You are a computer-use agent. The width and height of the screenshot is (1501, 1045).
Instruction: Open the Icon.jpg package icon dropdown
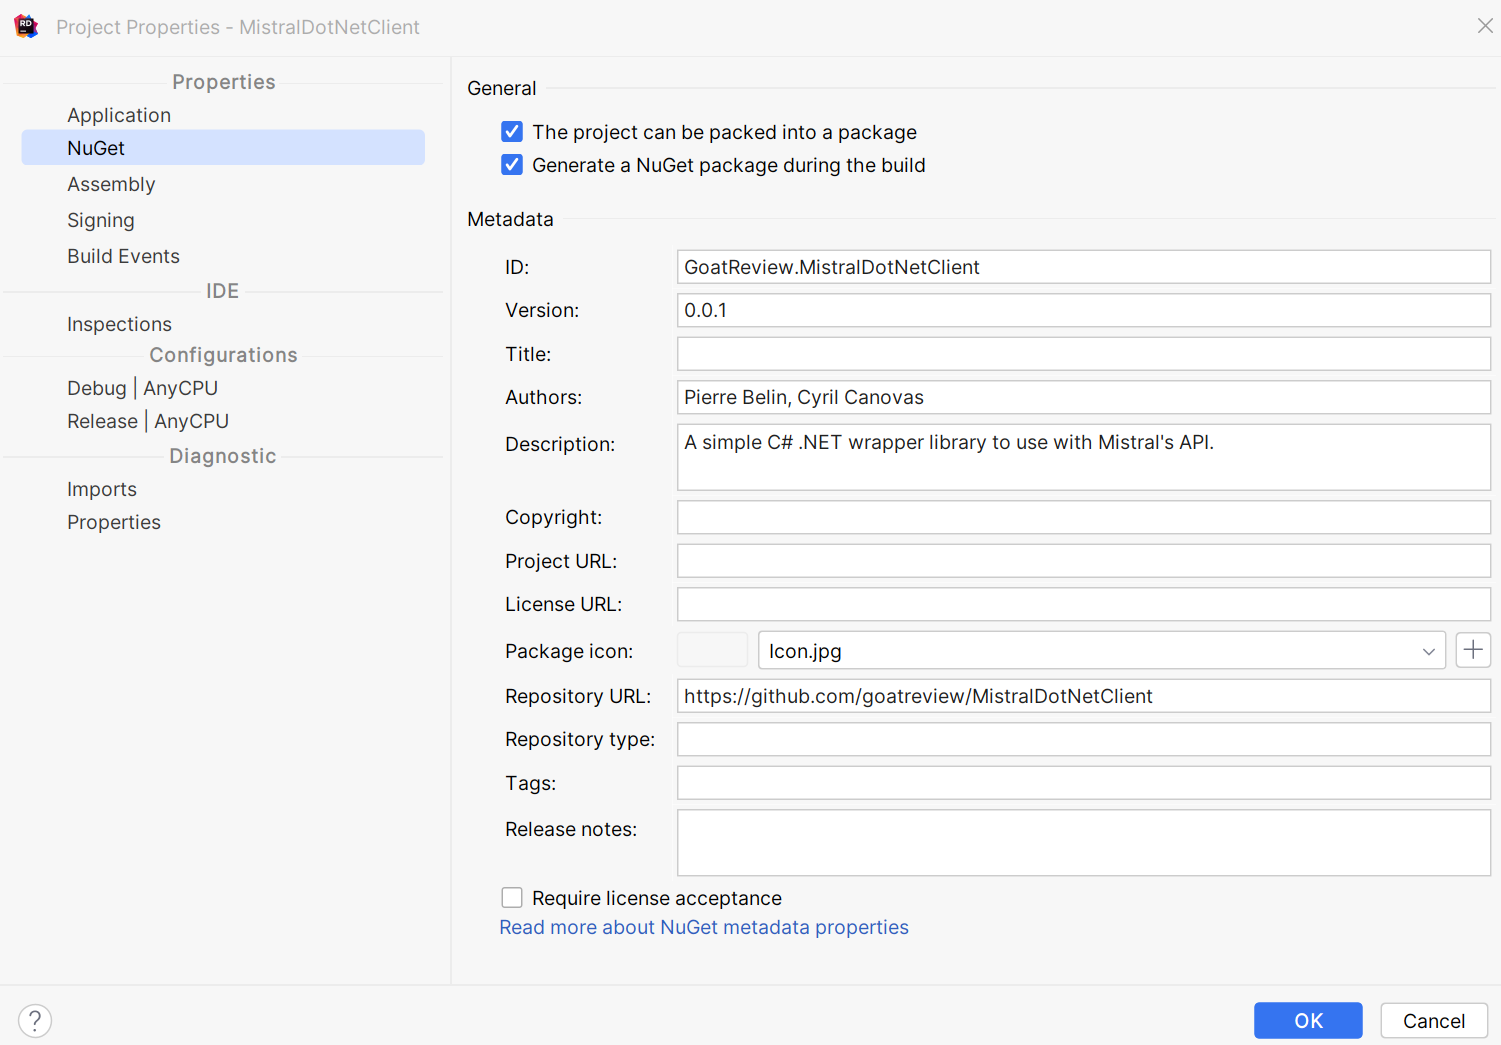pos(1428,650)
